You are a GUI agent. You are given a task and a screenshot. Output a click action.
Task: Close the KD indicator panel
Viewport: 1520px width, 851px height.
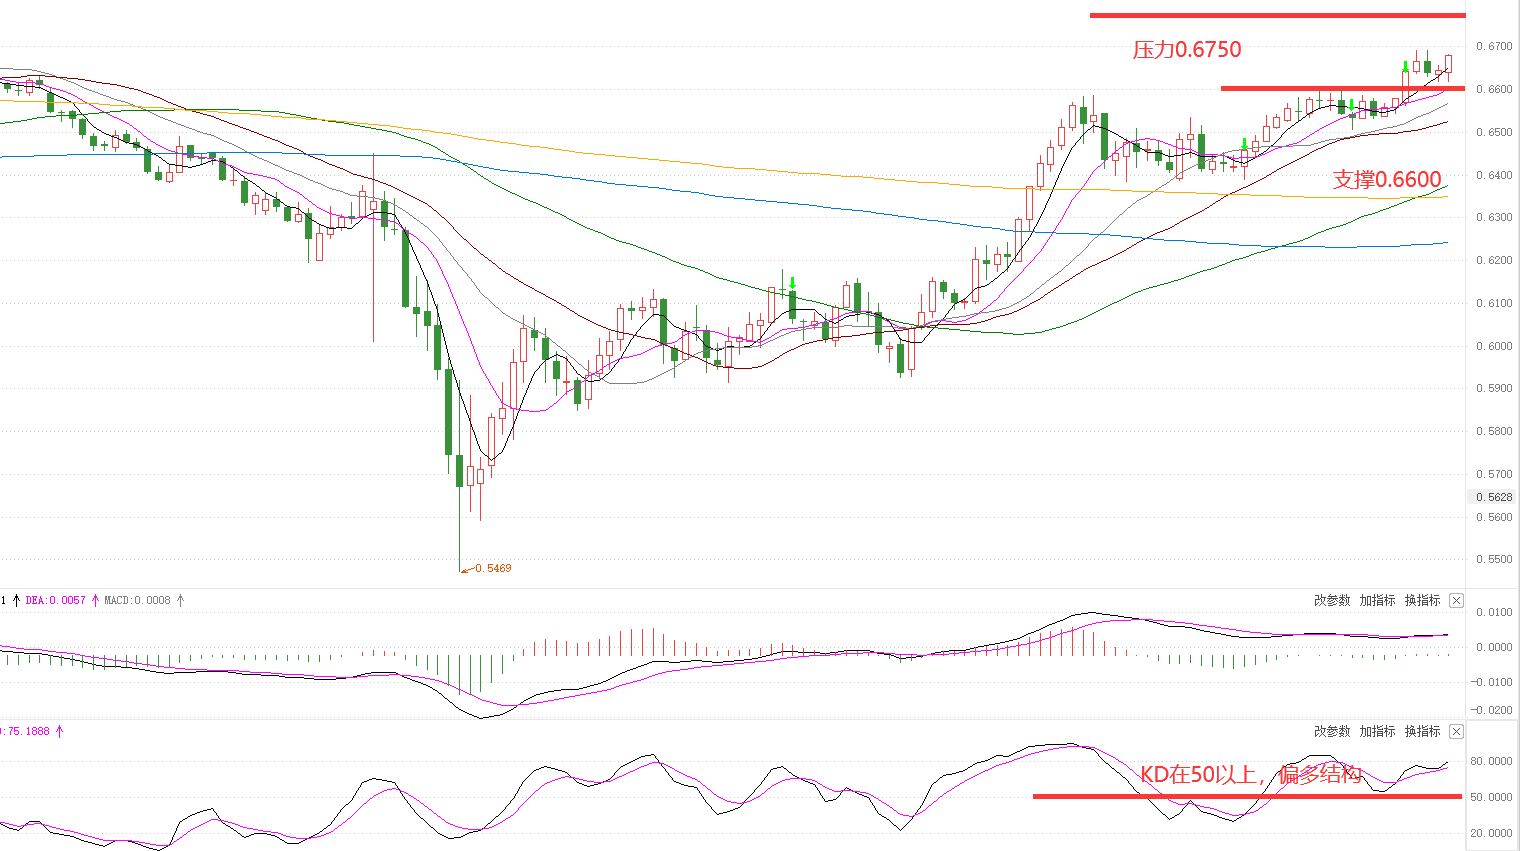(x=1456, y=731)
